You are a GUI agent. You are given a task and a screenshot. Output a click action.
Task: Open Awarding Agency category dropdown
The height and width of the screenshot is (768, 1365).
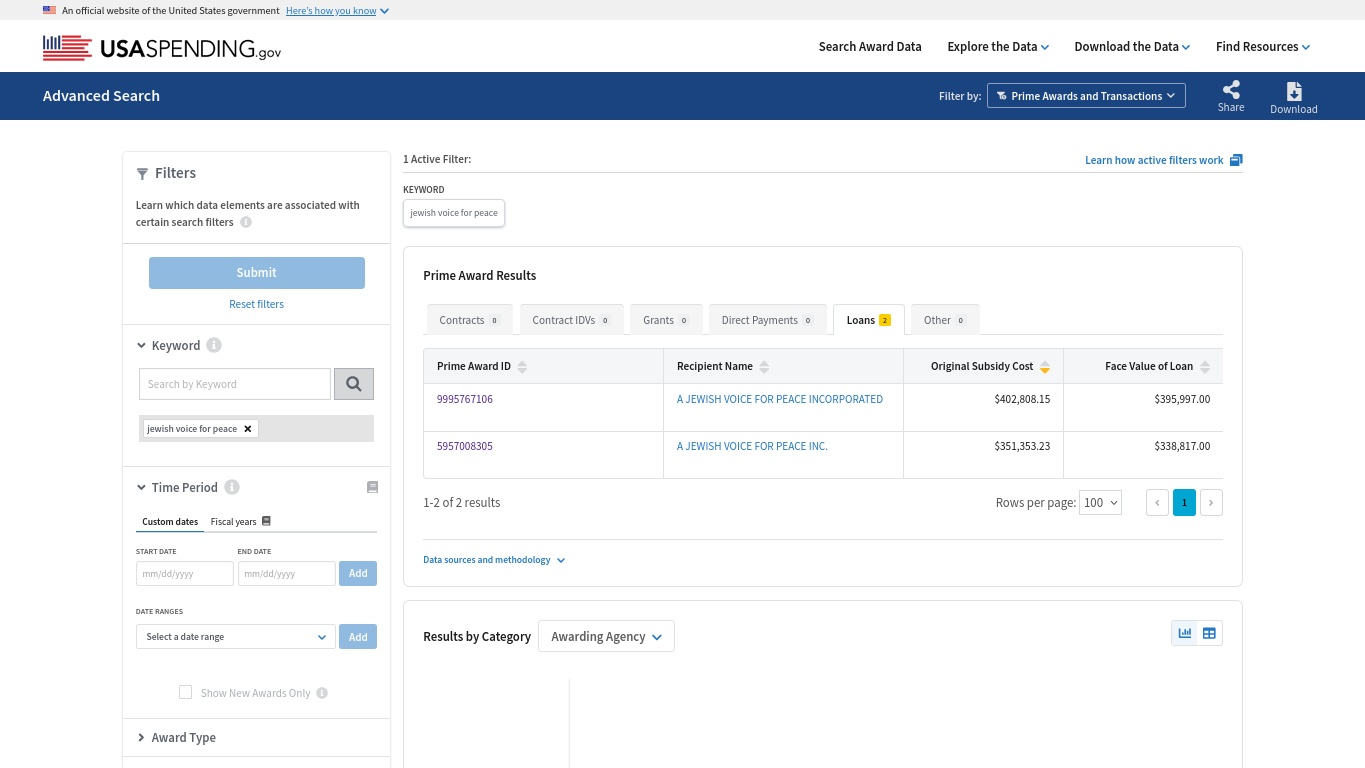point(606,637)
